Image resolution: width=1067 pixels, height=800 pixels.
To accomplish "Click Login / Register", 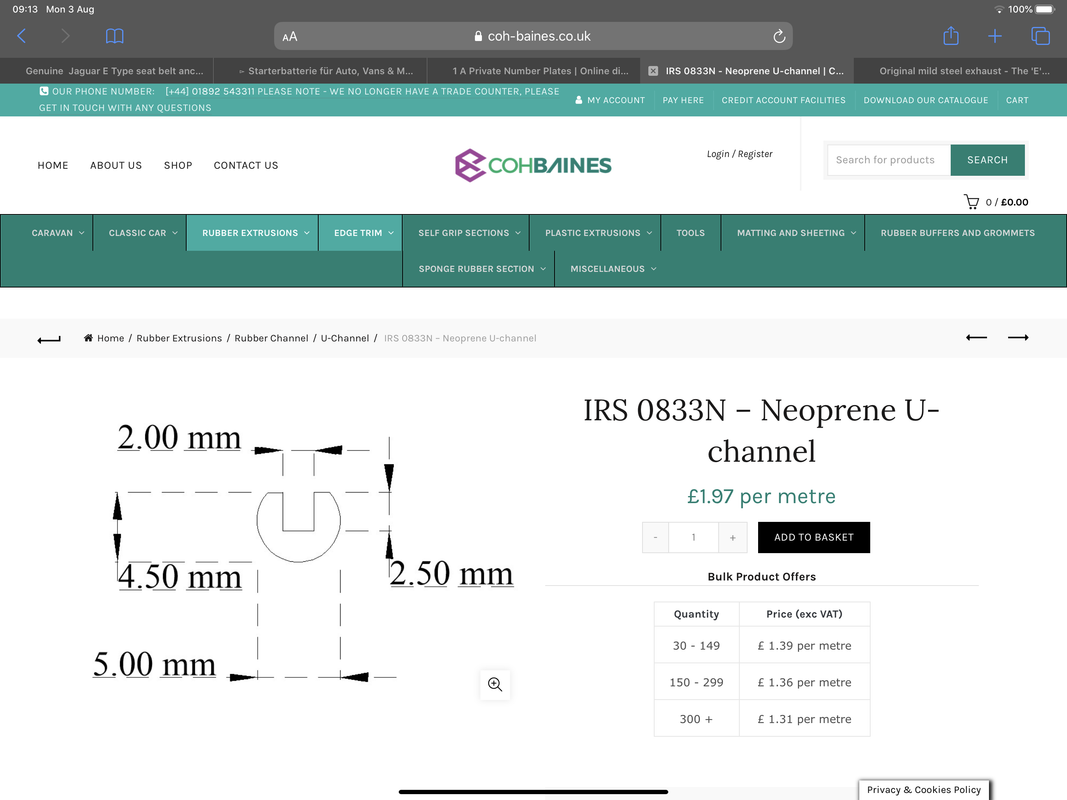I will tap(739, 154).
